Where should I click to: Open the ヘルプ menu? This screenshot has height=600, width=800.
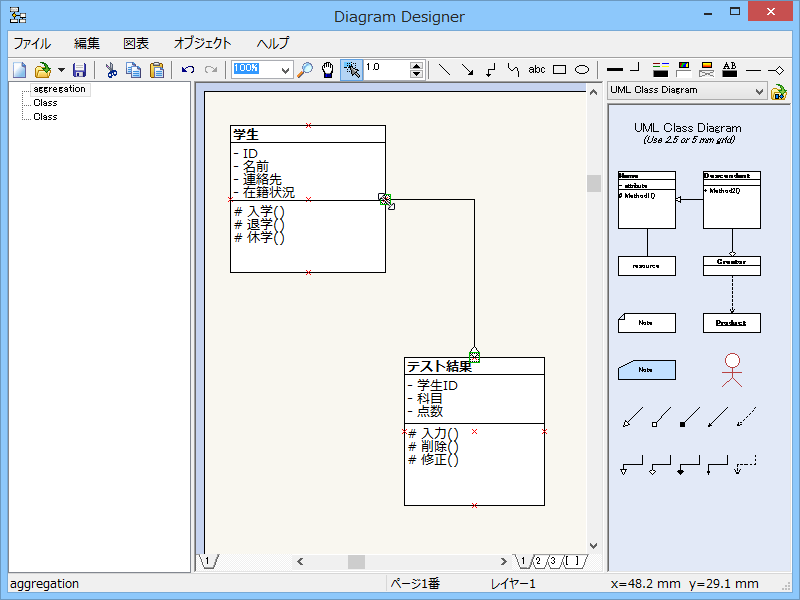[273, 43]
